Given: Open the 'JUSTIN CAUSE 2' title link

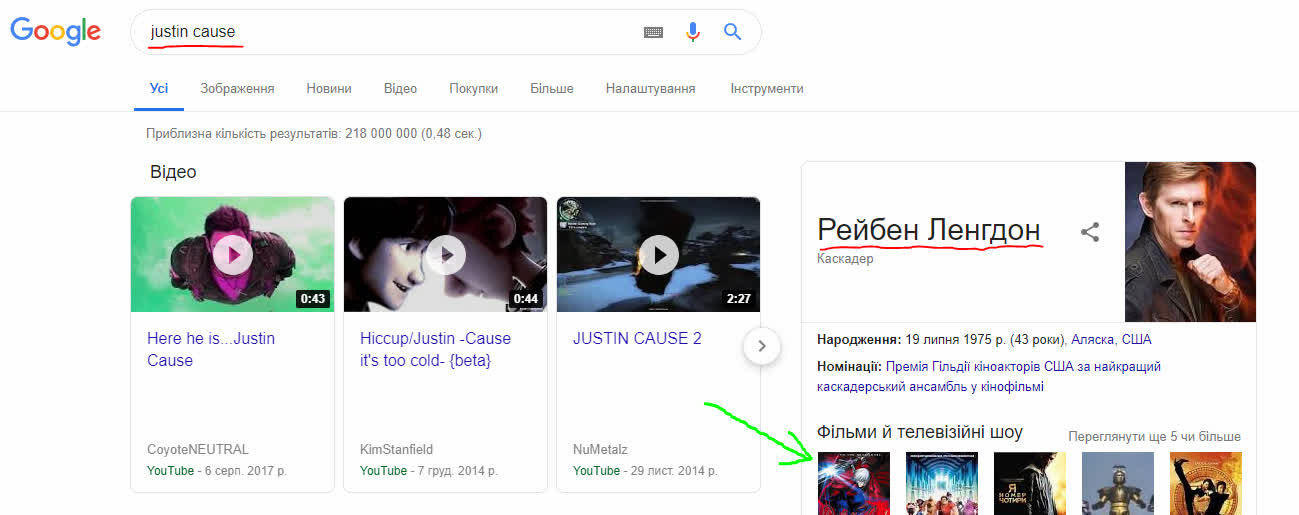Looking at the screenshot, I should (637, 338).
